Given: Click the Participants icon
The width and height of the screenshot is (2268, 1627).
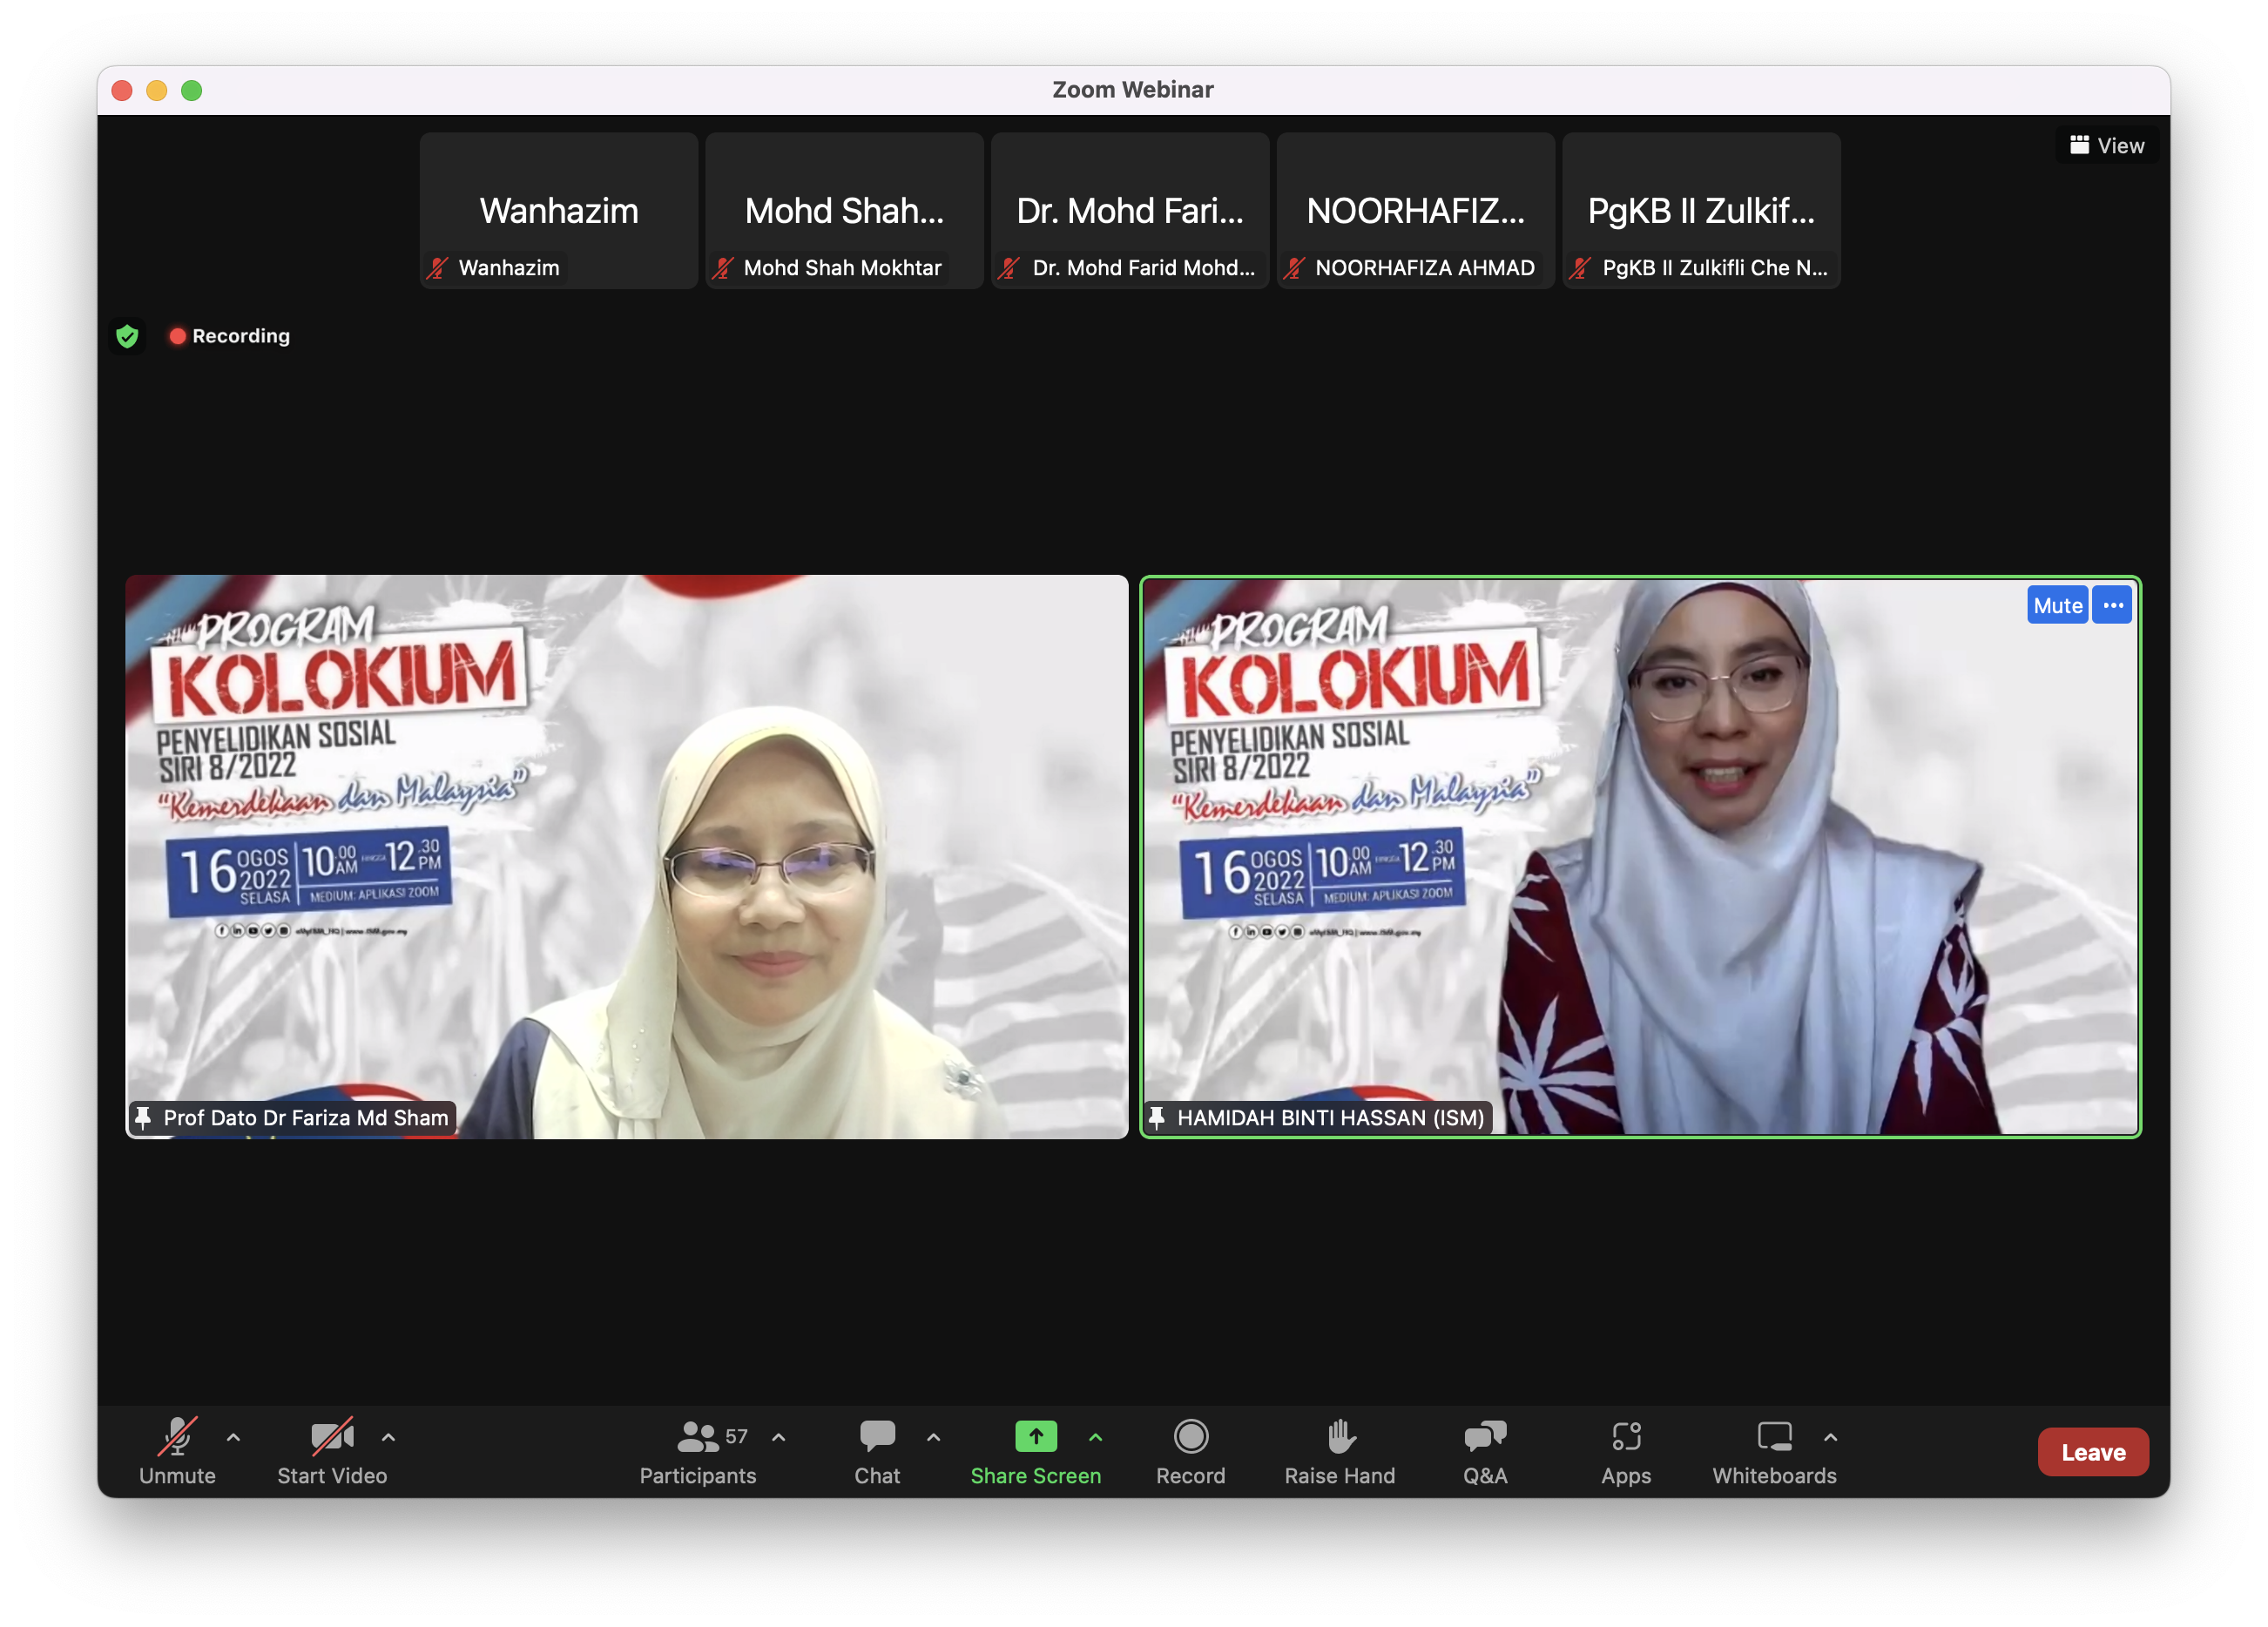Looking at the screenshot, I should click(697, 1437).
